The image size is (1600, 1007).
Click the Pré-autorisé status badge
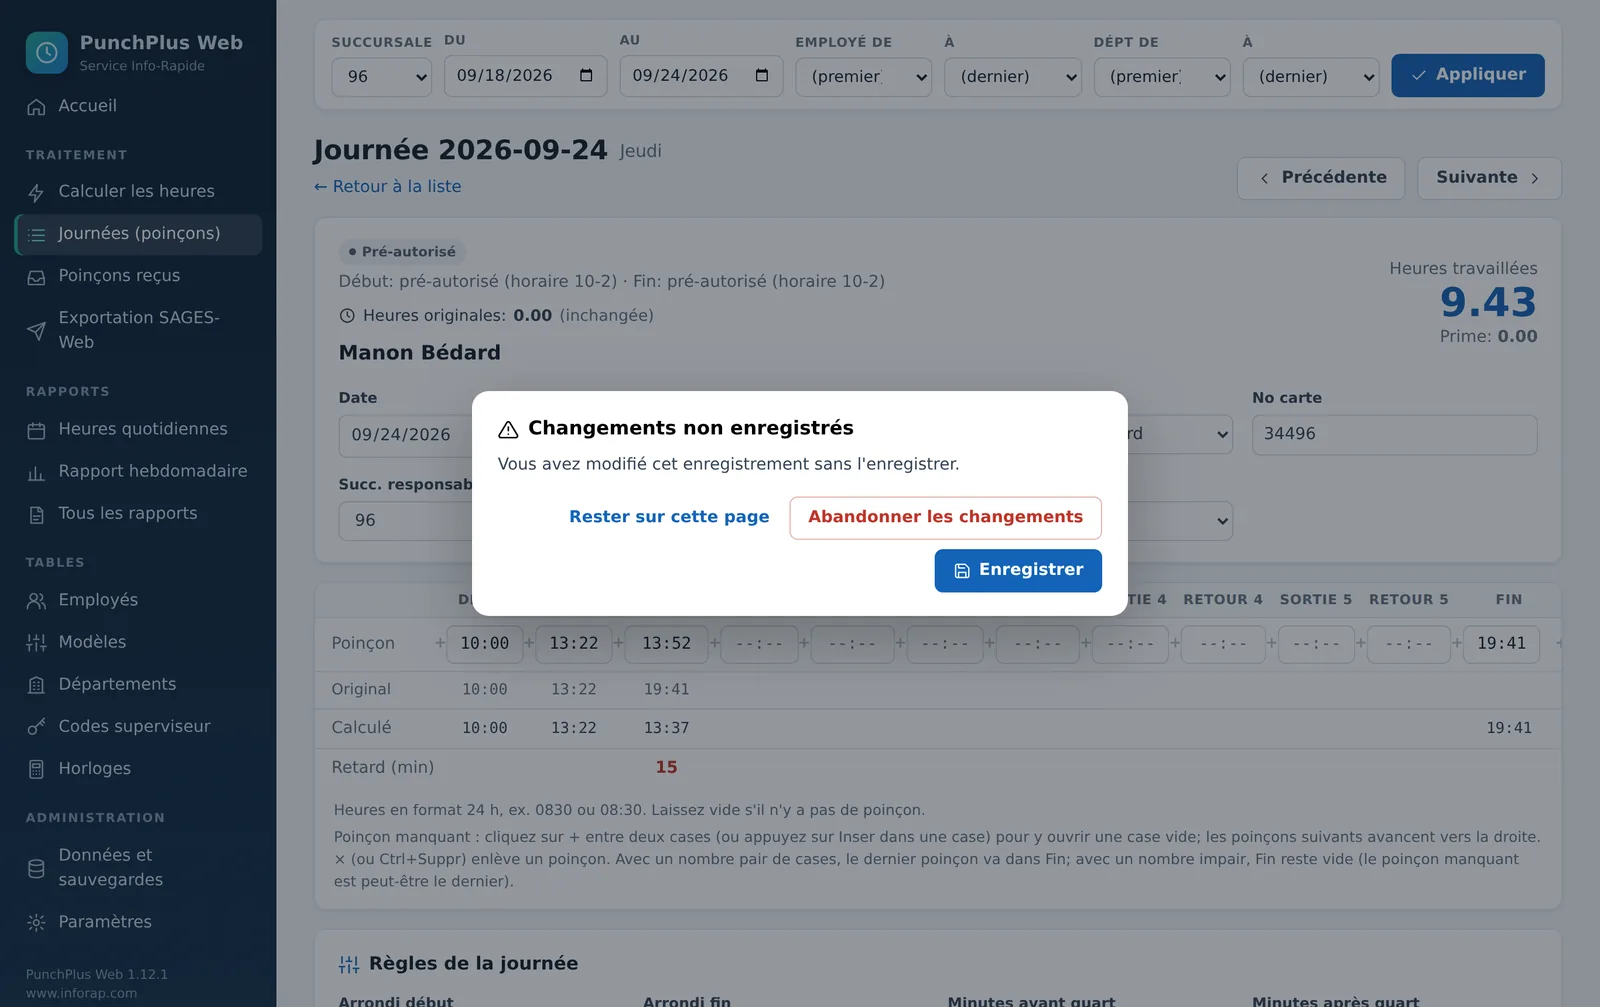[x=402, y=252]
